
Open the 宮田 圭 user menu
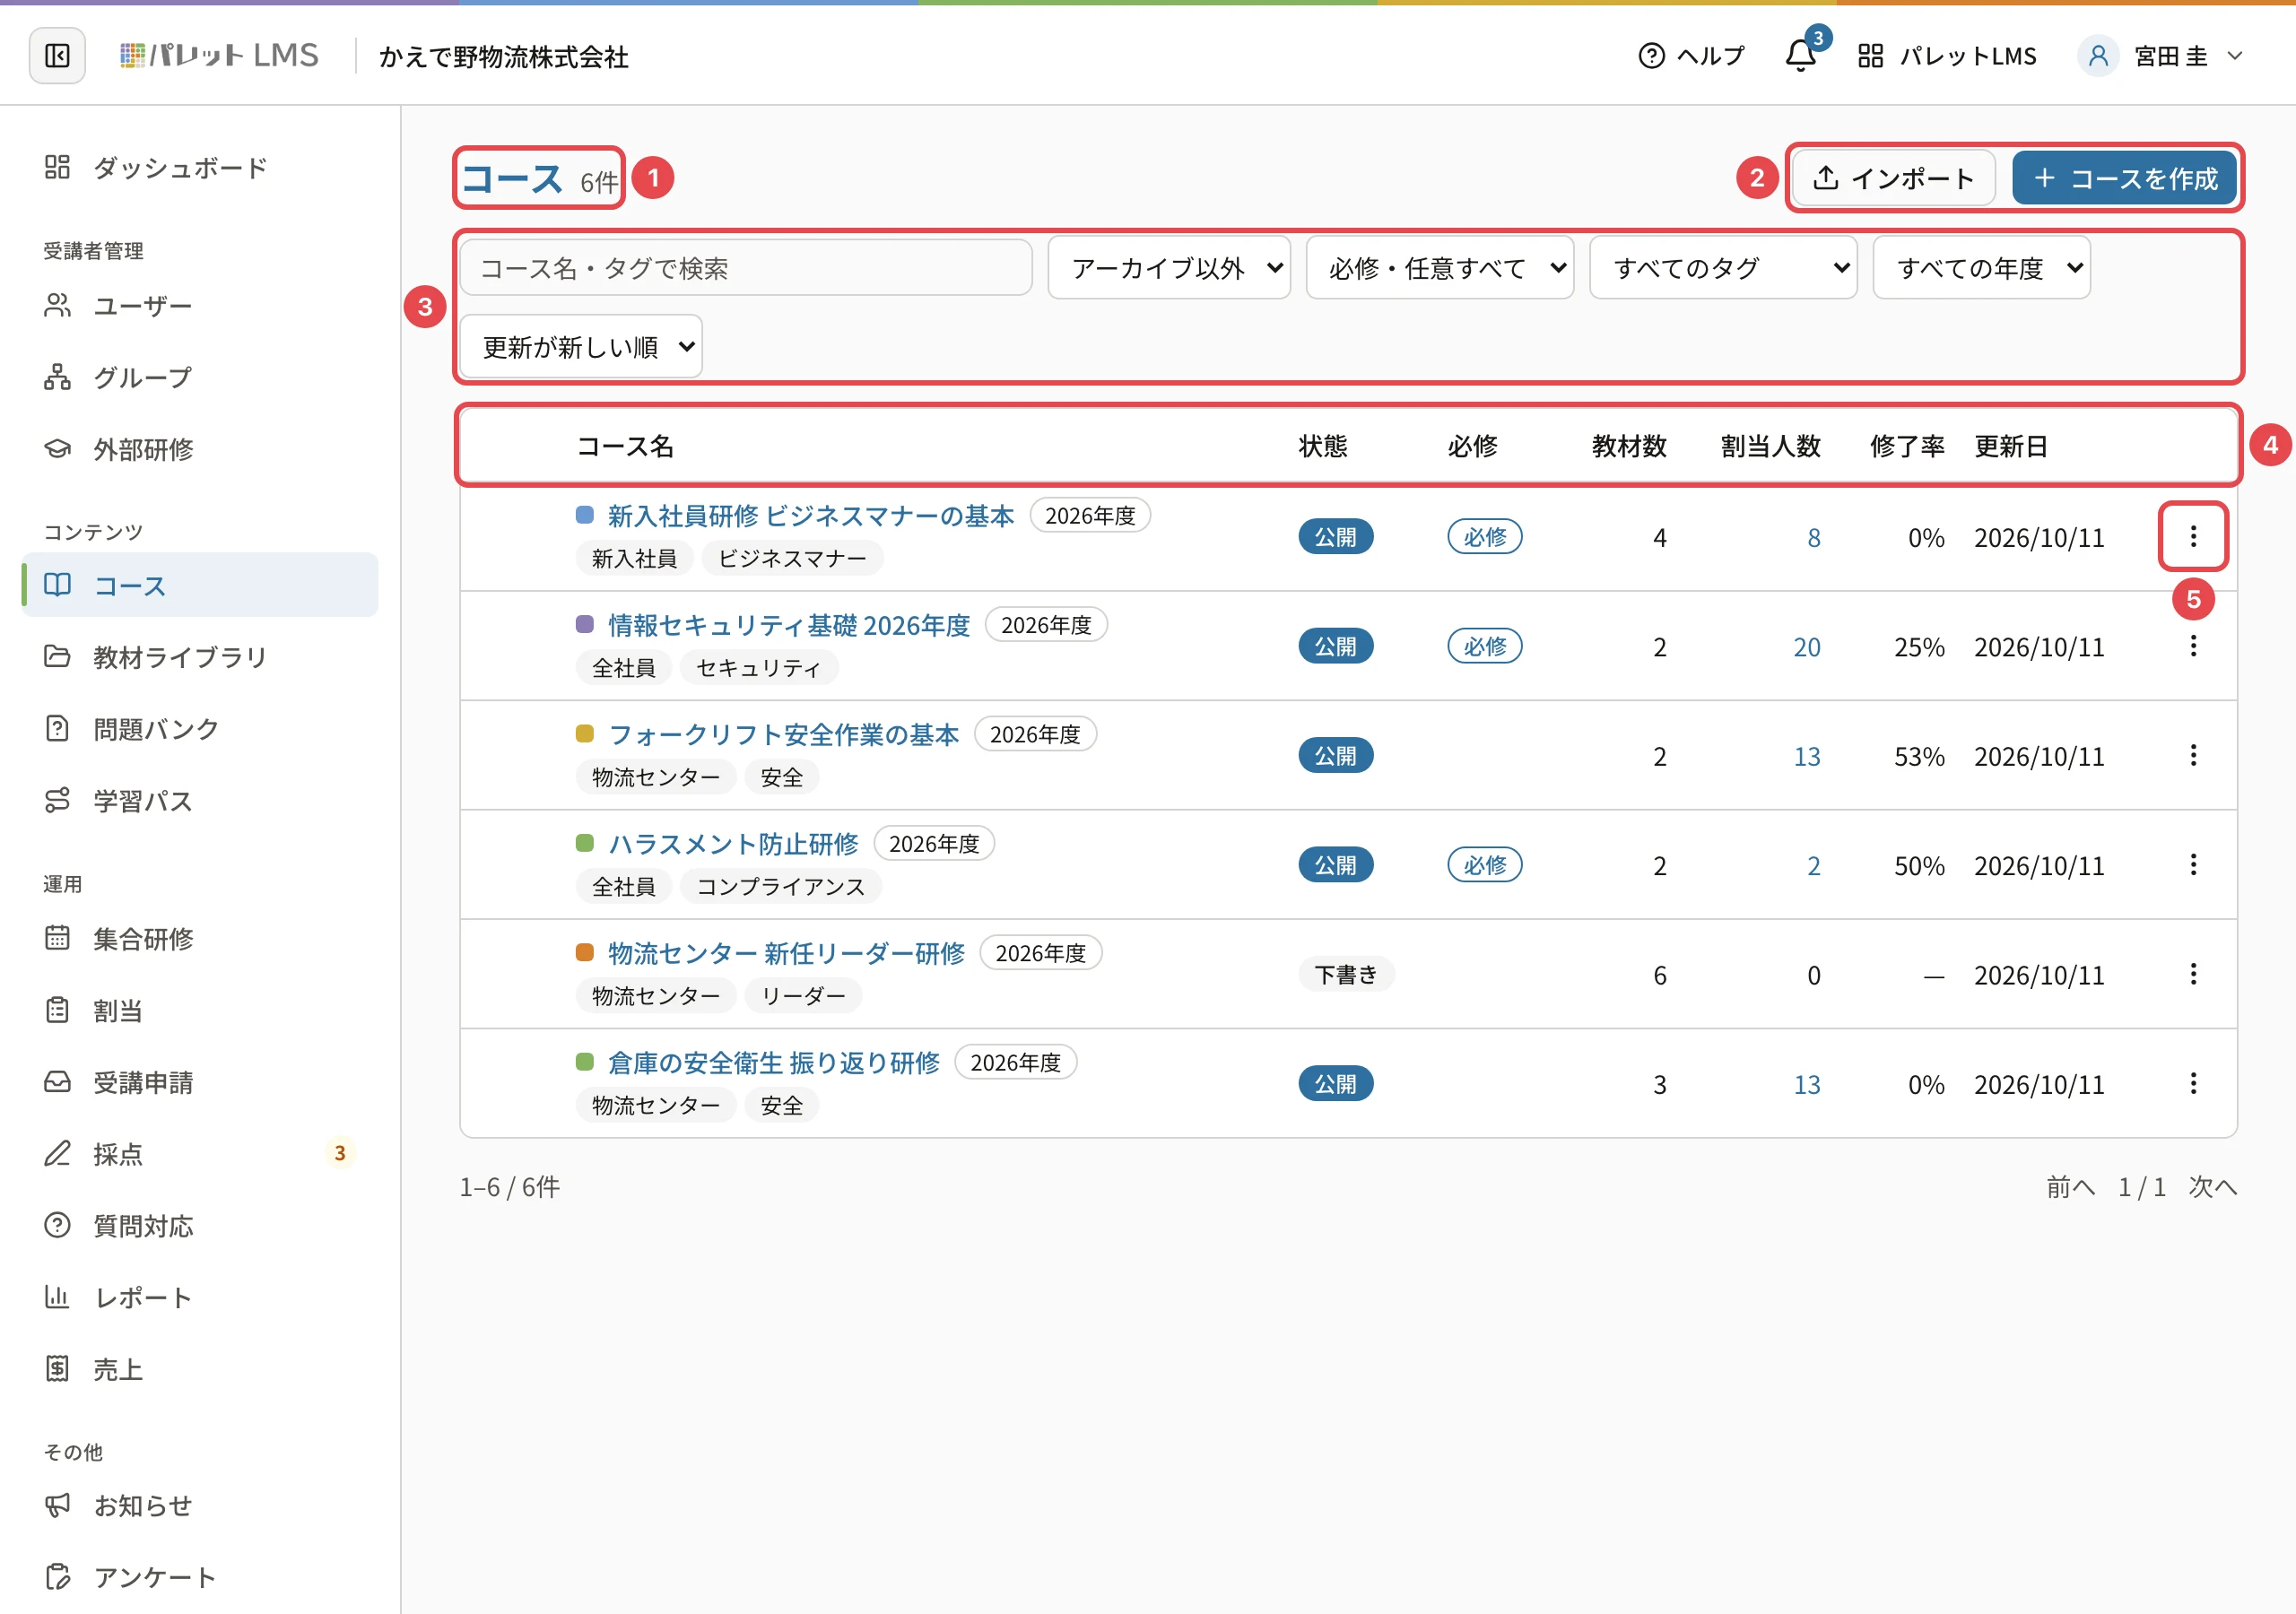[2161, 56]
